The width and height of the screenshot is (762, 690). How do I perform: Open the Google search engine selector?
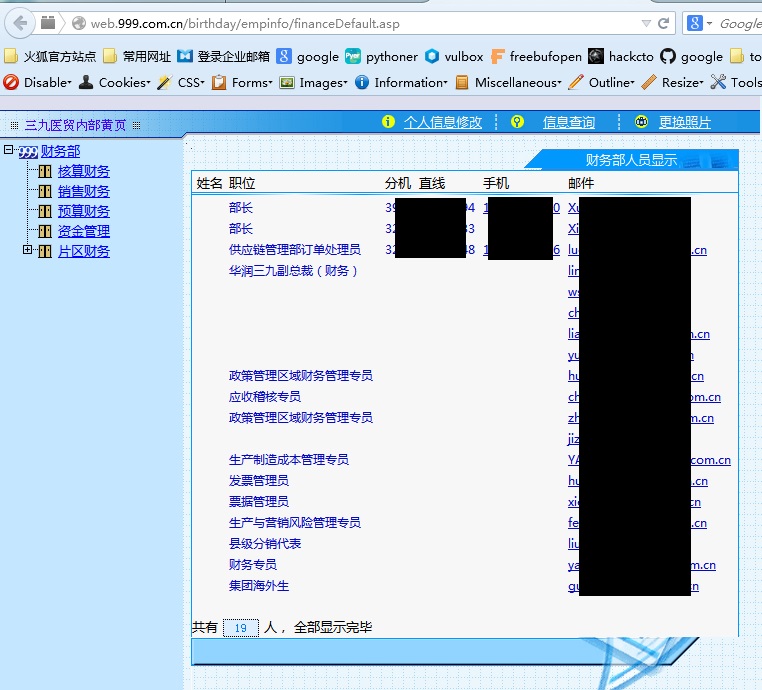(x=699, y=23)
